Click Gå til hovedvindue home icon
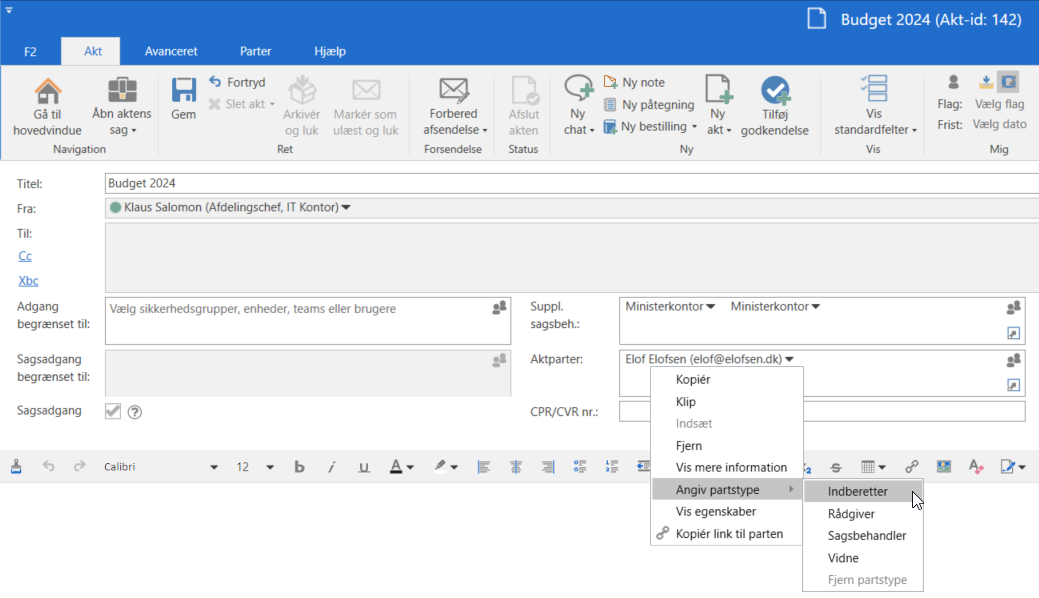Image resolution: width=1039 pixels, height=598 pixels. tap(48, 92)
